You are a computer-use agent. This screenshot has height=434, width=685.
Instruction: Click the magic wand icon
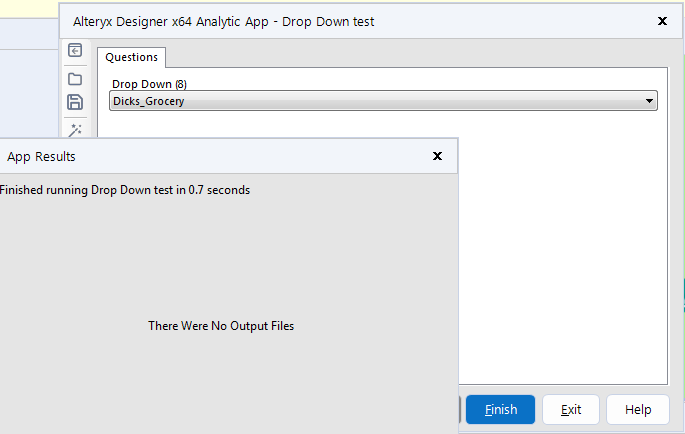click(75, 129)
